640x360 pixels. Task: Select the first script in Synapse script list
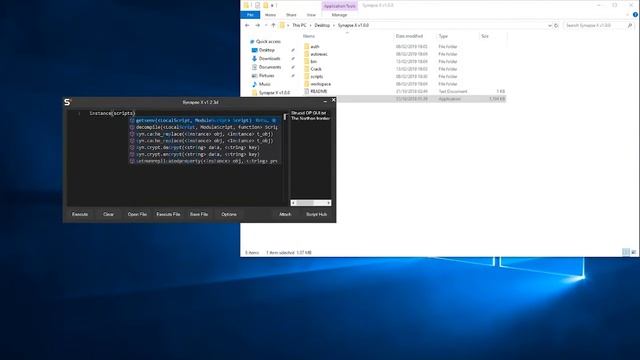(309, 113)
